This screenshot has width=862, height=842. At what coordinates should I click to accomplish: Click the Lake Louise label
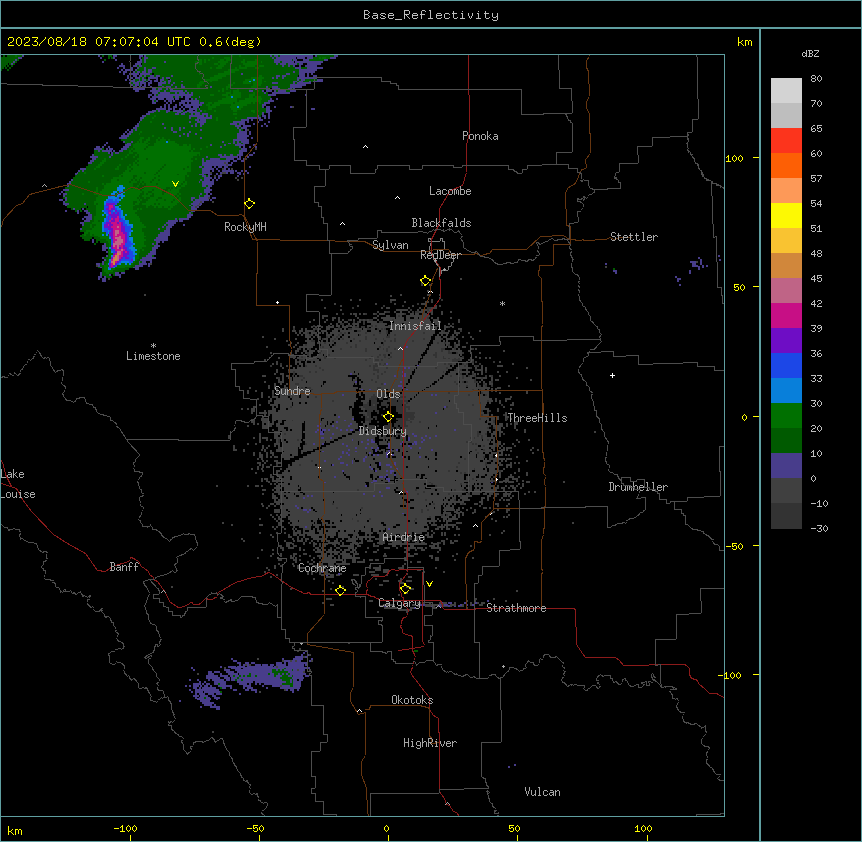coord(18,484)
